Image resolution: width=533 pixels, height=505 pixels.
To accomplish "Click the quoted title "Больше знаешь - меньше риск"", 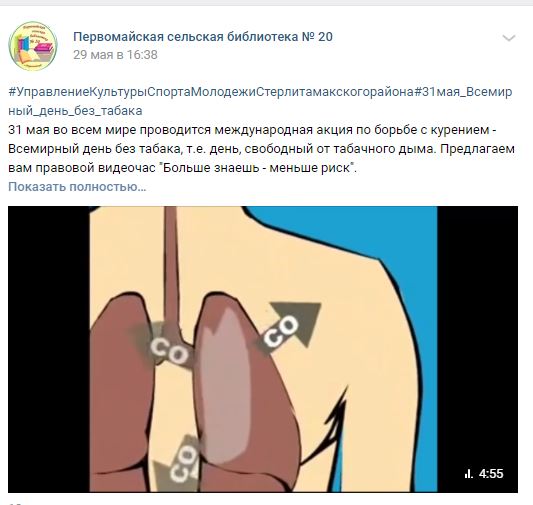I will [x=257, y=168].
